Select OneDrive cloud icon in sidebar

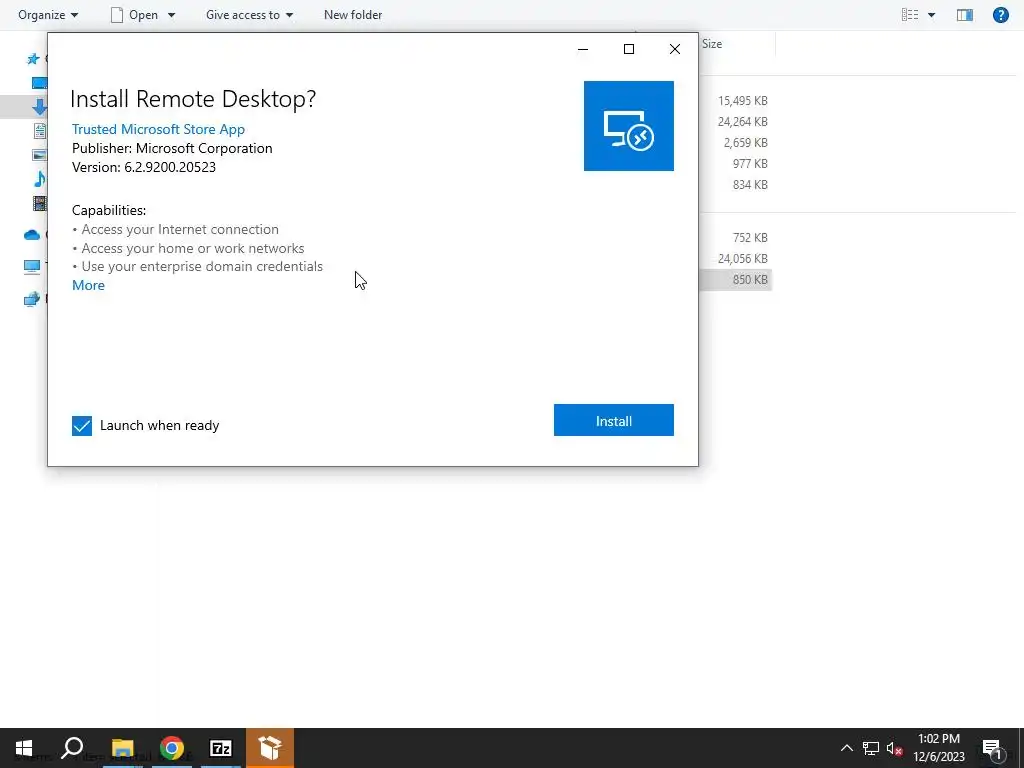pos(31,234)
